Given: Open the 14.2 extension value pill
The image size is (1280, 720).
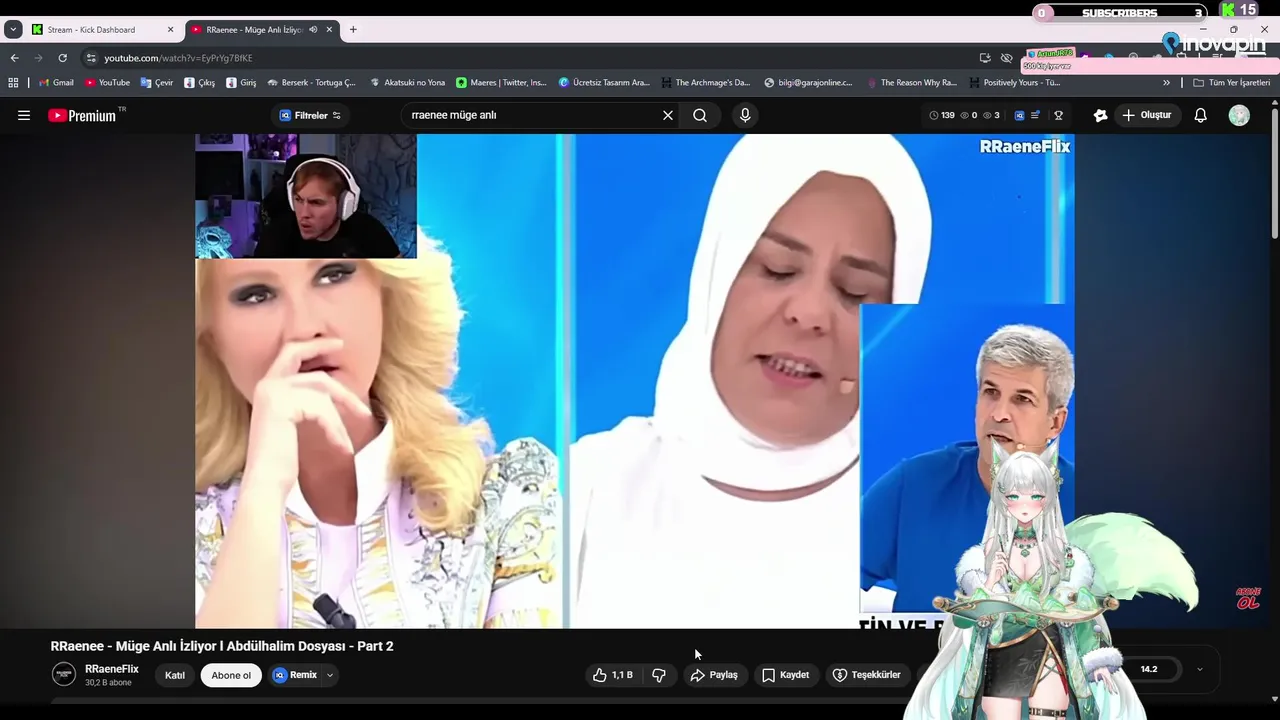Looking at the screenshot, I should pos(1149,669).
